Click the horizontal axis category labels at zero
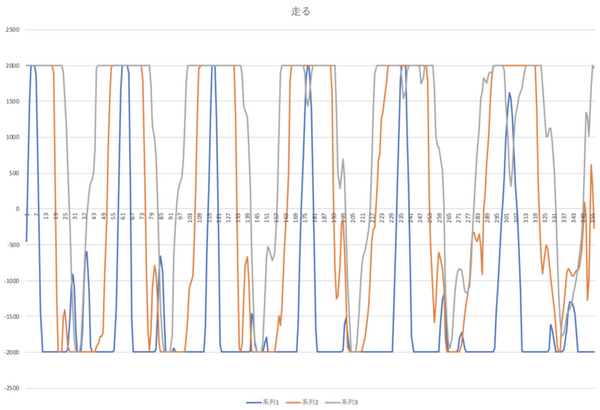Screen dimensions: 600x410 300,215
